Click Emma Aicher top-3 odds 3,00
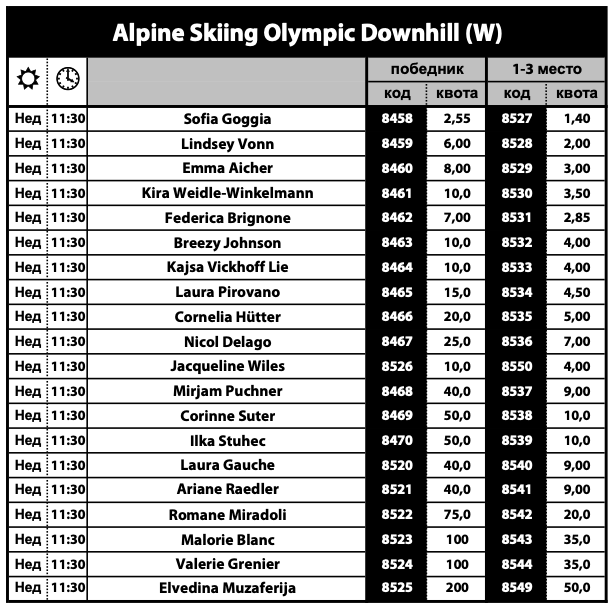 577,168
